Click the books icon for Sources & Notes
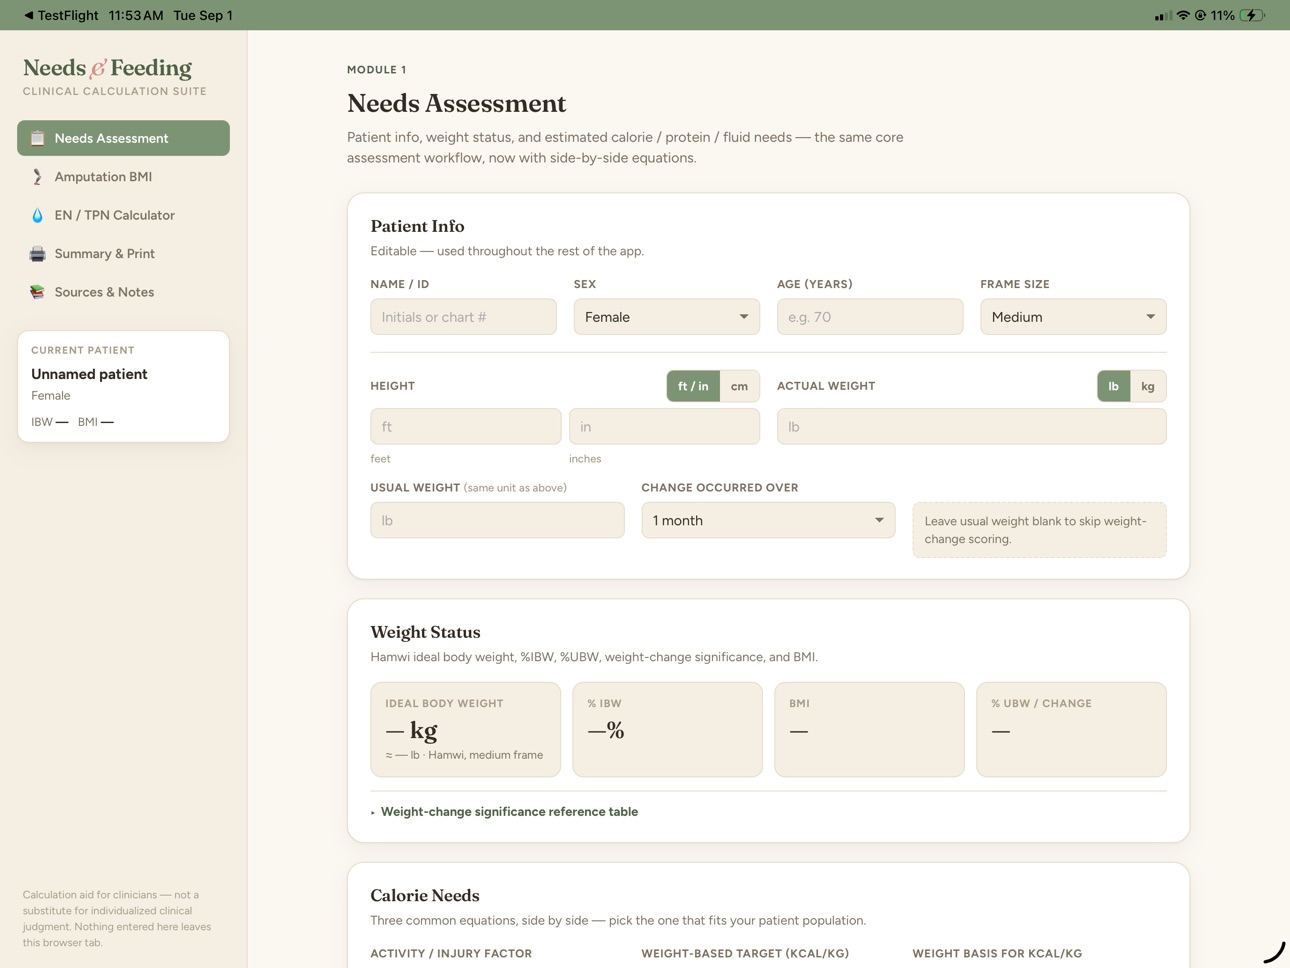The image size is (1290, 968). pyautogui.click(x=37, y=292)
